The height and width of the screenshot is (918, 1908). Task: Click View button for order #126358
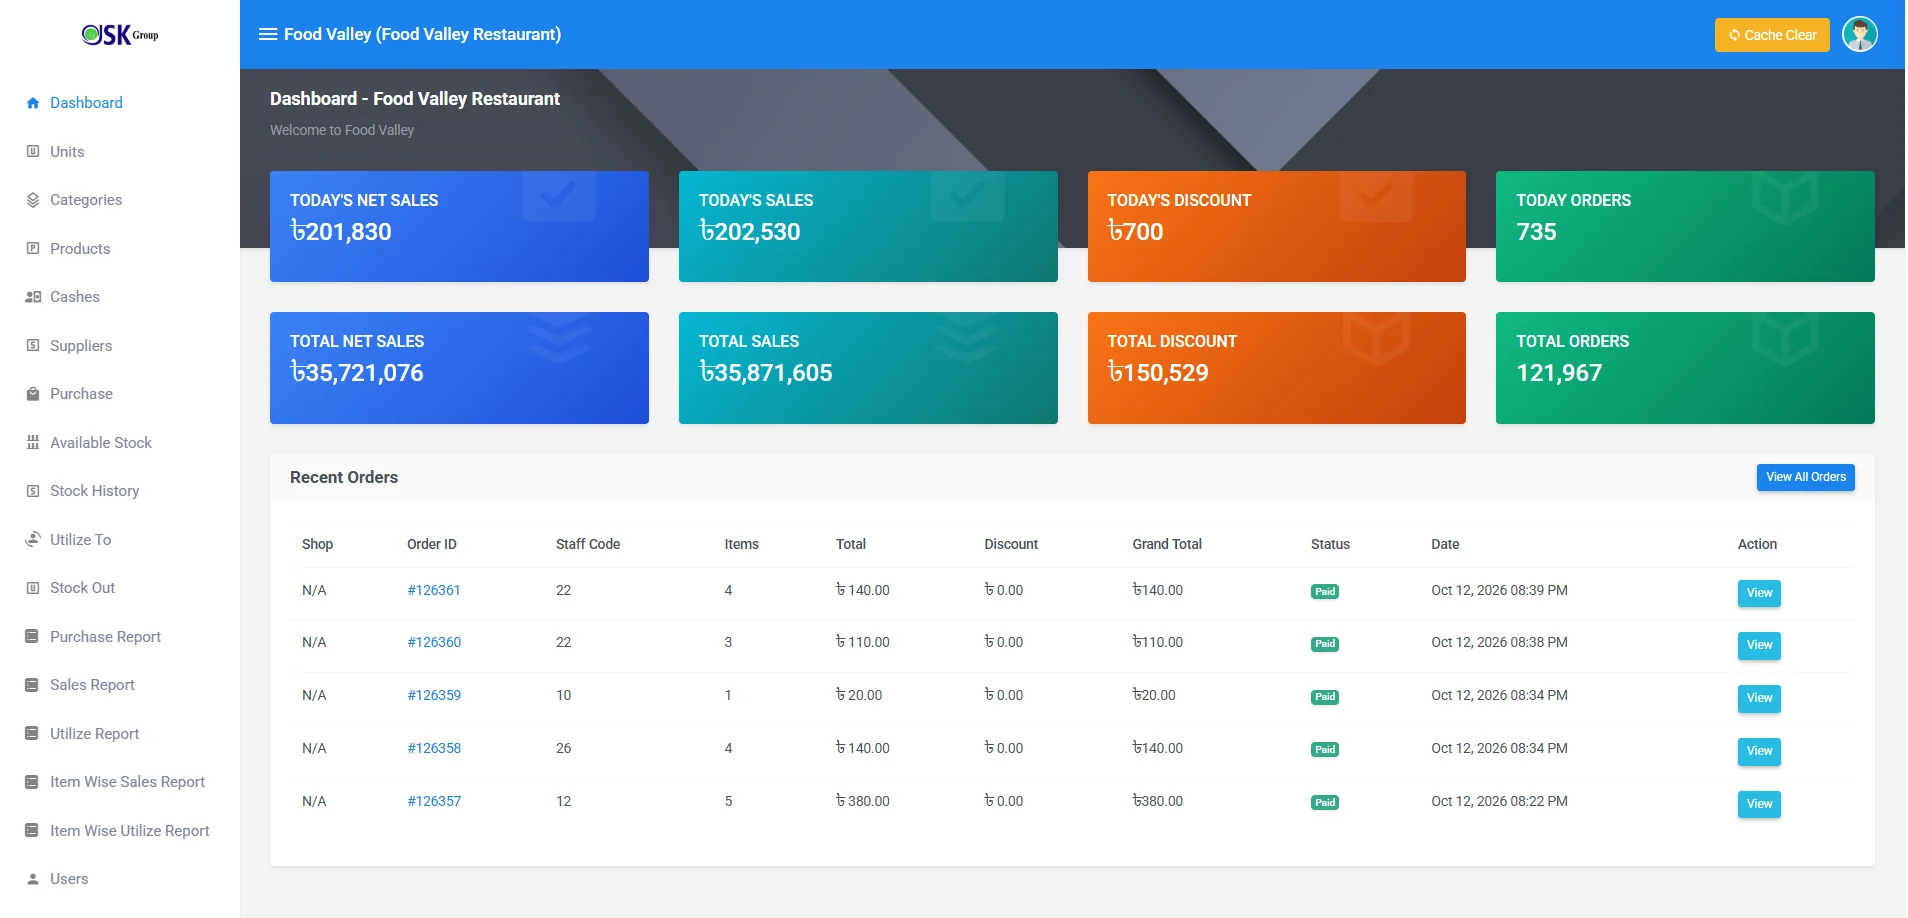coord(1759,751)
